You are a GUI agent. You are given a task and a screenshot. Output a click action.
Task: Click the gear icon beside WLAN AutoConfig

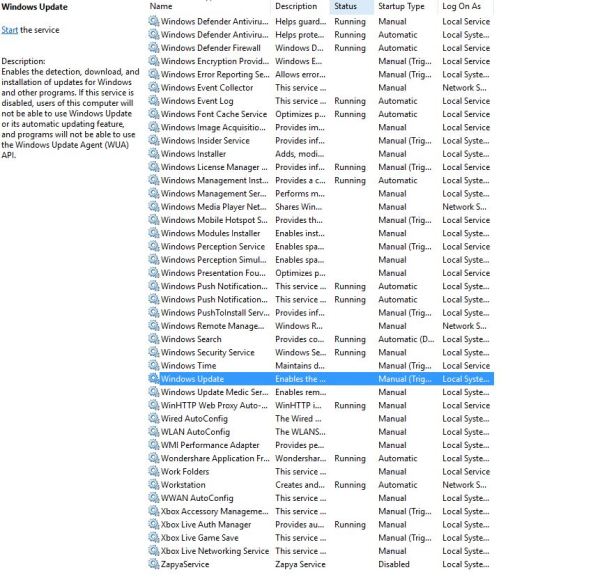[153, 432]
